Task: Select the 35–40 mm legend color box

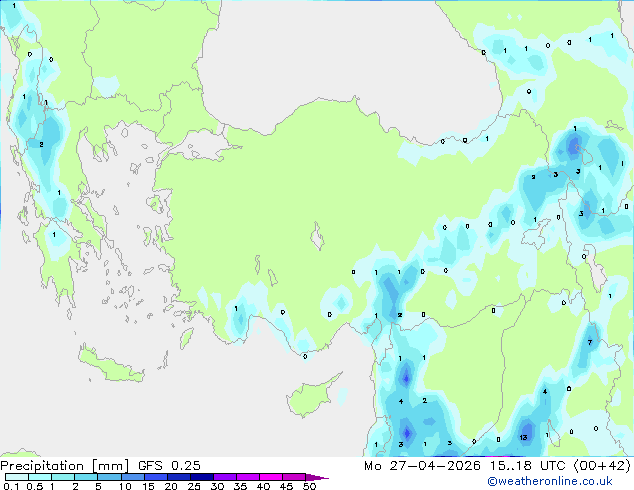Action: click(x=247, y=477)
